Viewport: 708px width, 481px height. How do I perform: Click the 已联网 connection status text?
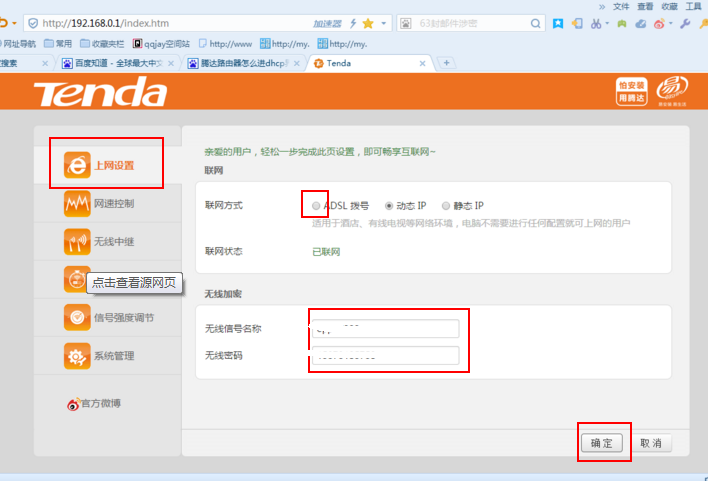click(x=326, y=252)
